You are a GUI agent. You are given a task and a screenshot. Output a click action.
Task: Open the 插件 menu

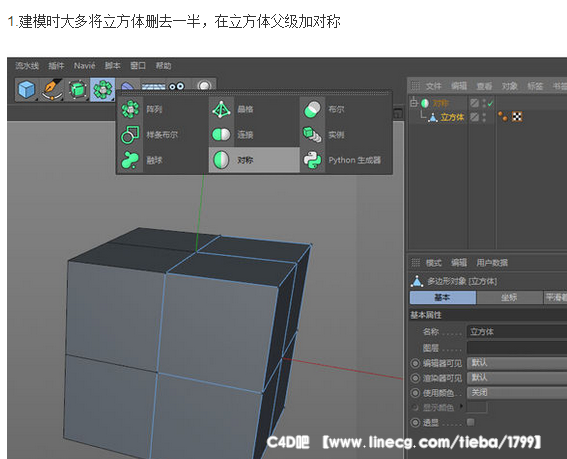[56, 65]
